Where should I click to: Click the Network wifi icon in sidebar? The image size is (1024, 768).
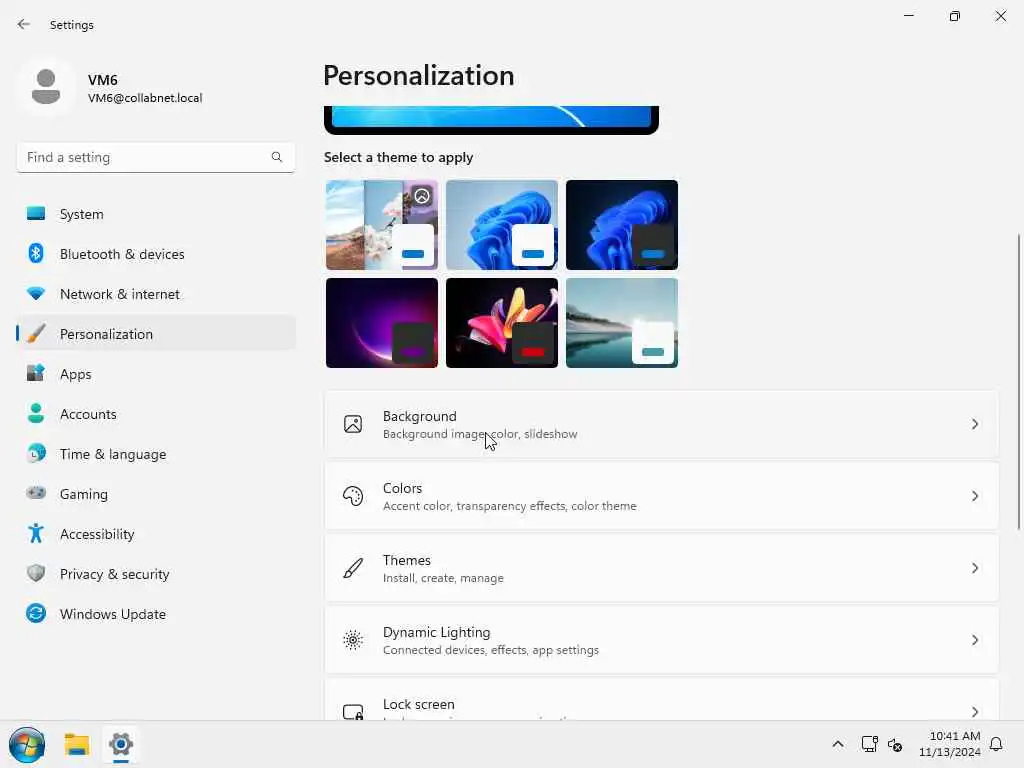tap(36, 294)
